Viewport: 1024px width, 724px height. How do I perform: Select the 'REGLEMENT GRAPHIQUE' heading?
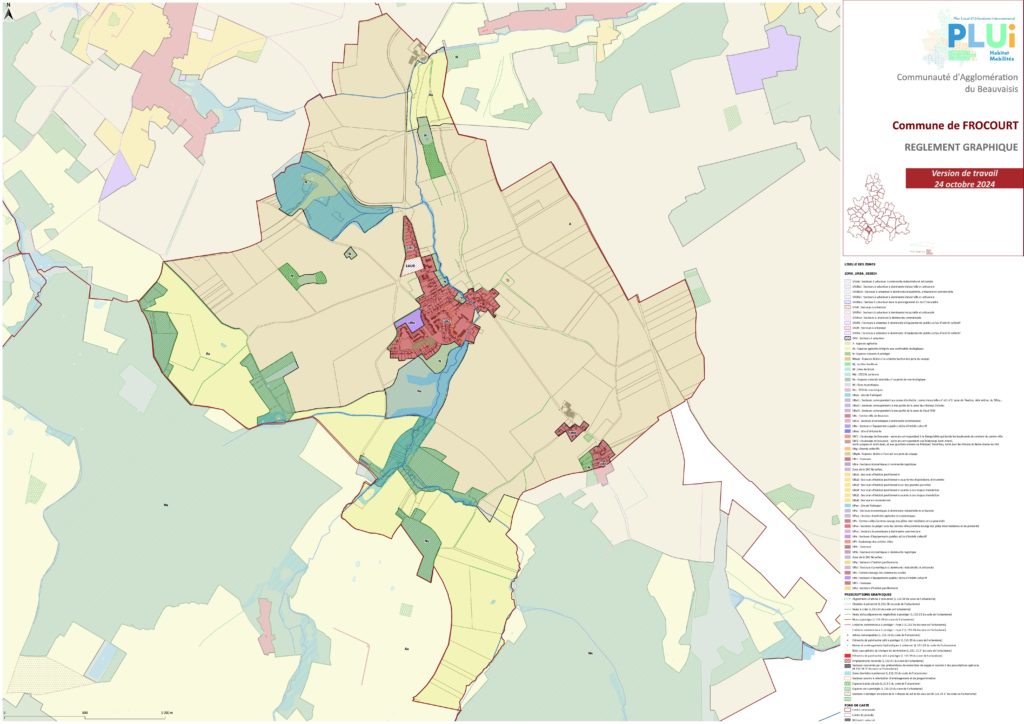(961, 147)
